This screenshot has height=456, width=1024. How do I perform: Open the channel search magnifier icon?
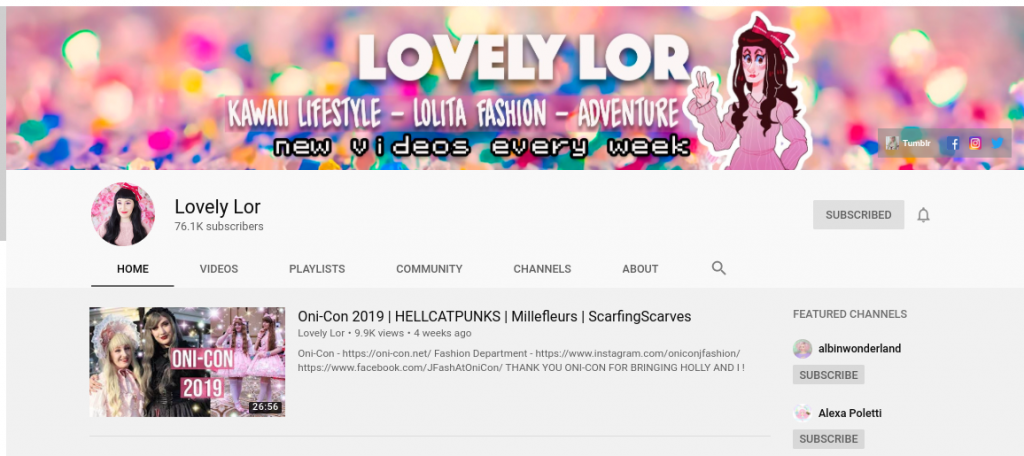pyautogui.click(x=718, y=268)
